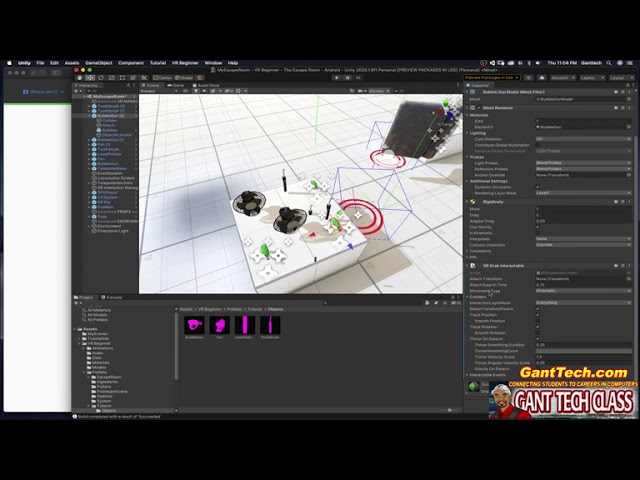This screenshot has height=480, width=640.
Task: Click Preview Packages in Use button
Action: (x=491, y=78)
